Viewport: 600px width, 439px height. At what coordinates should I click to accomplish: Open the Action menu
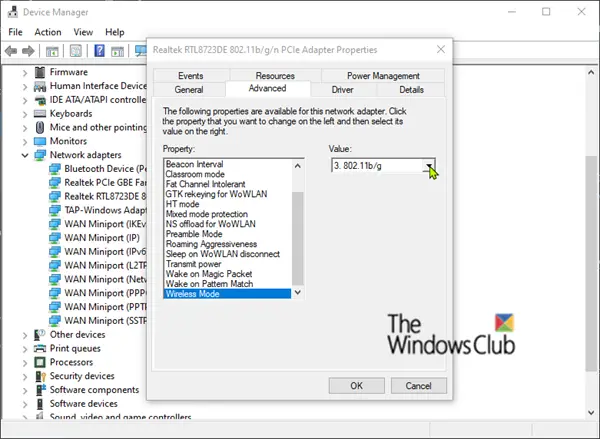(x=48, y=32)
